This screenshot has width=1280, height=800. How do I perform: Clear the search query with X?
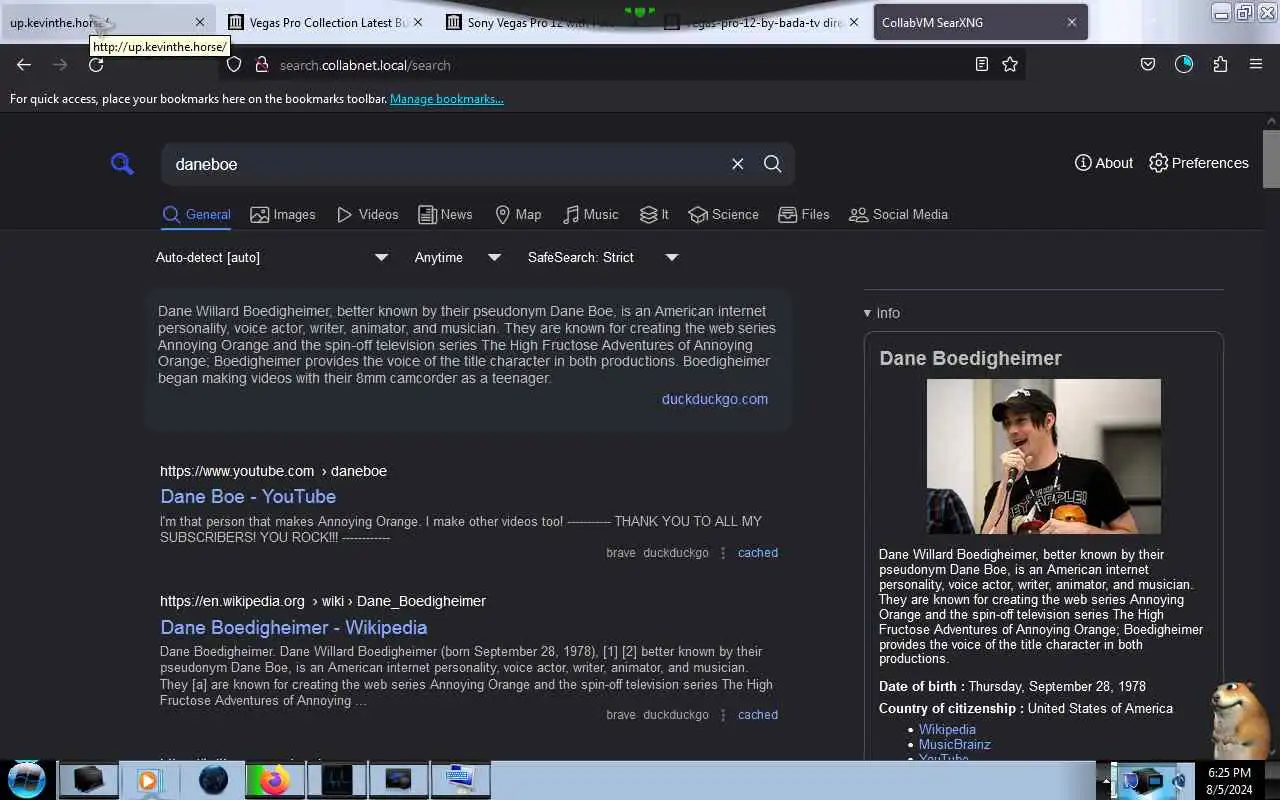click(x=737, y=164)
